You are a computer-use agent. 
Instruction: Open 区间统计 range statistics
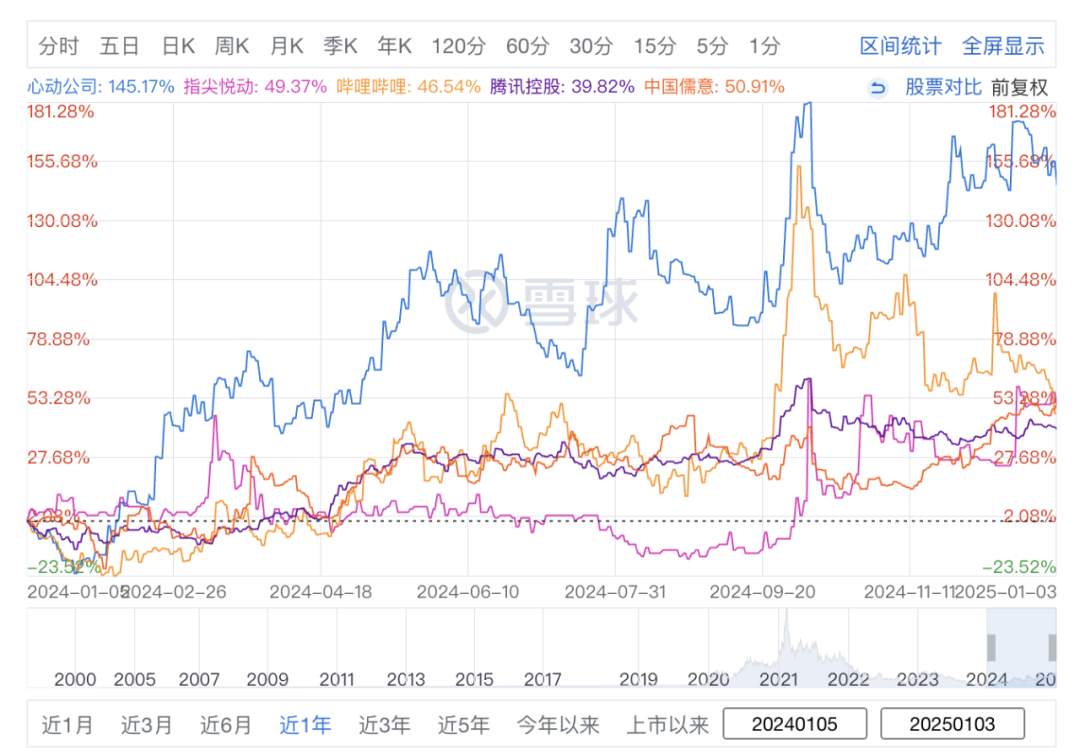point(900,46)
